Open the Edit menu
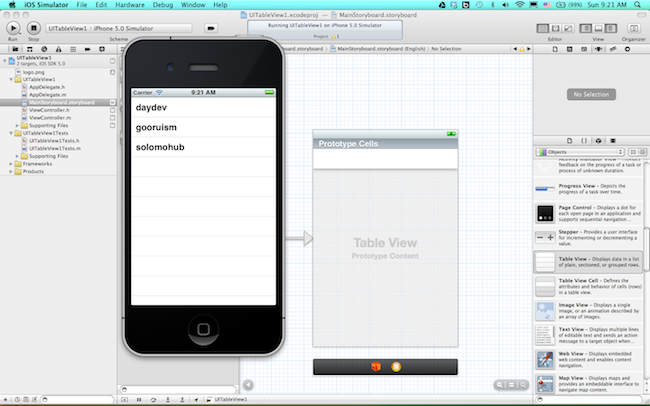The image size is (650, 406). click(101, 5)
